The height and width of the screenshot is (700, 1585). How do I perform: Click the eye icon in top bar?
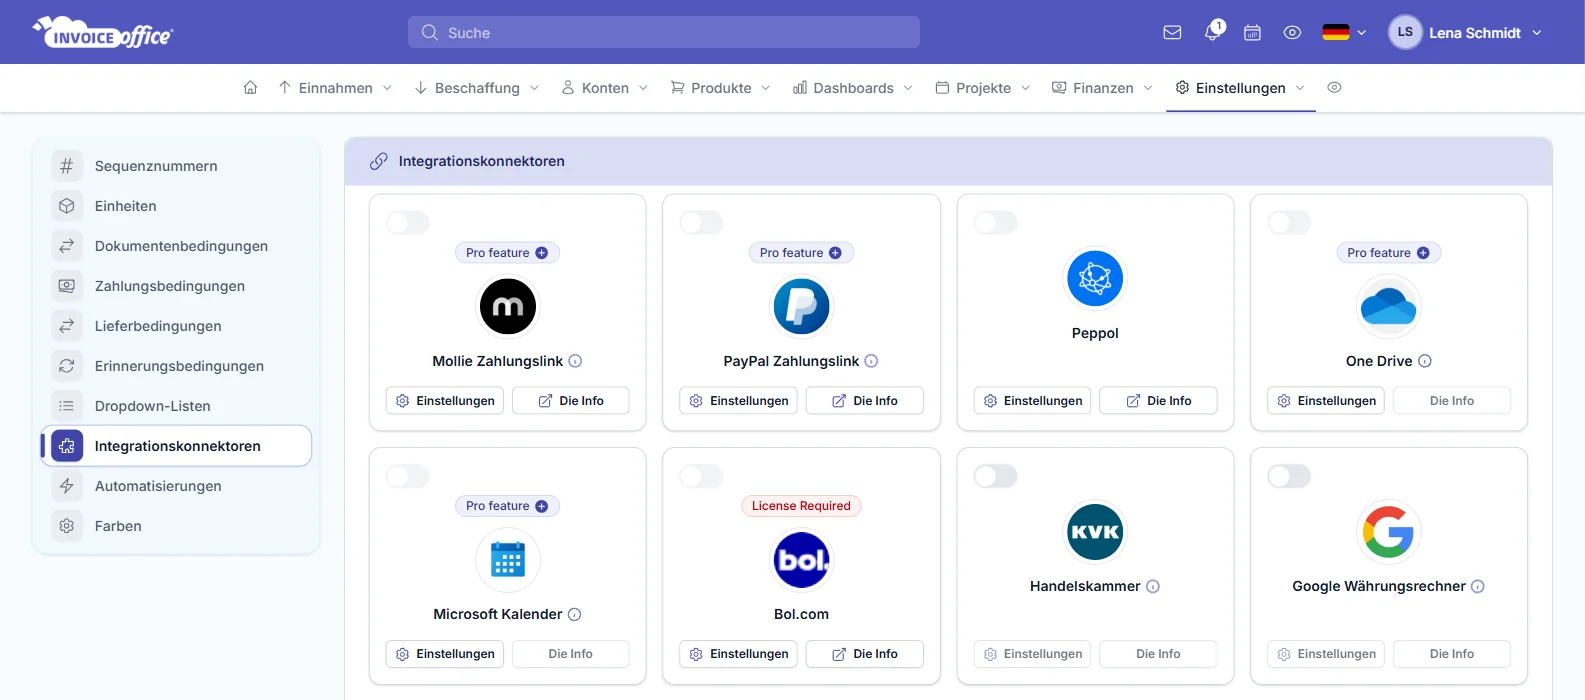[x=1292, y=32]
